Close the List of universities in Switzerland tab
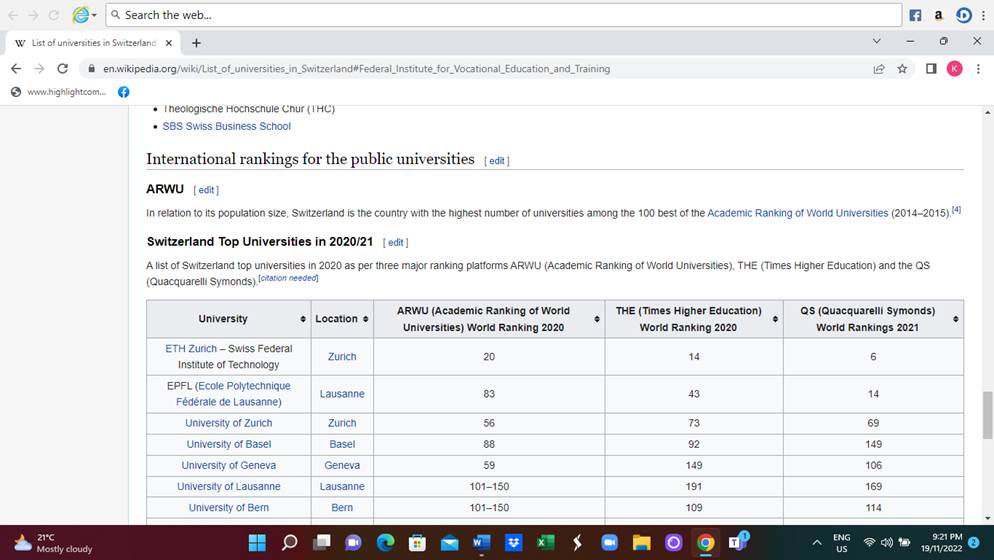This screenshot has height=560, width=994. coord(169,43)
